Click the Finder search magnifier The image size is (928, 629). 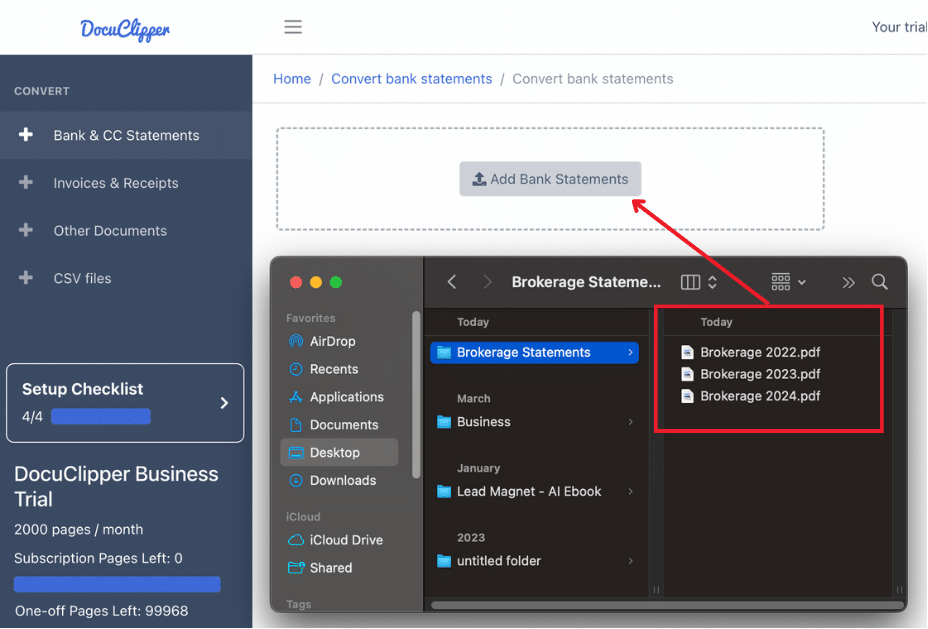879,282
